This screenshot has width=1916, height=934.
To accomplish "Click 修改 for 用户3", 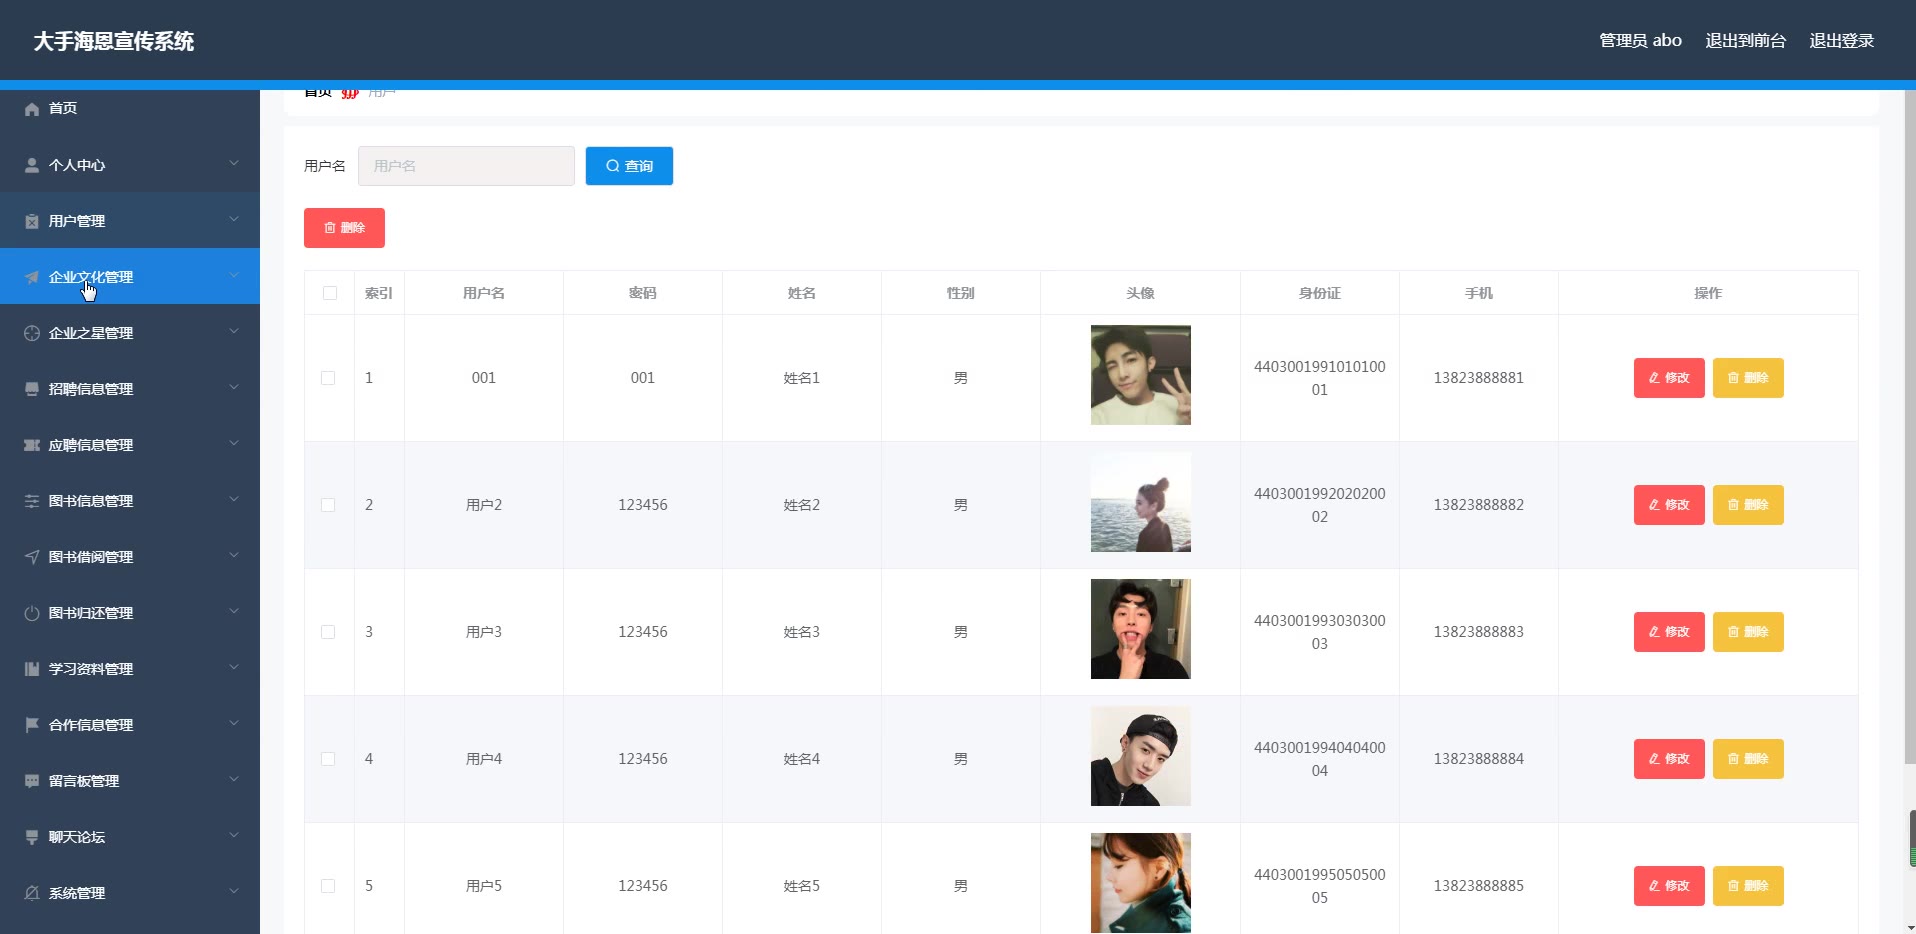I will tap(1669, 632).
